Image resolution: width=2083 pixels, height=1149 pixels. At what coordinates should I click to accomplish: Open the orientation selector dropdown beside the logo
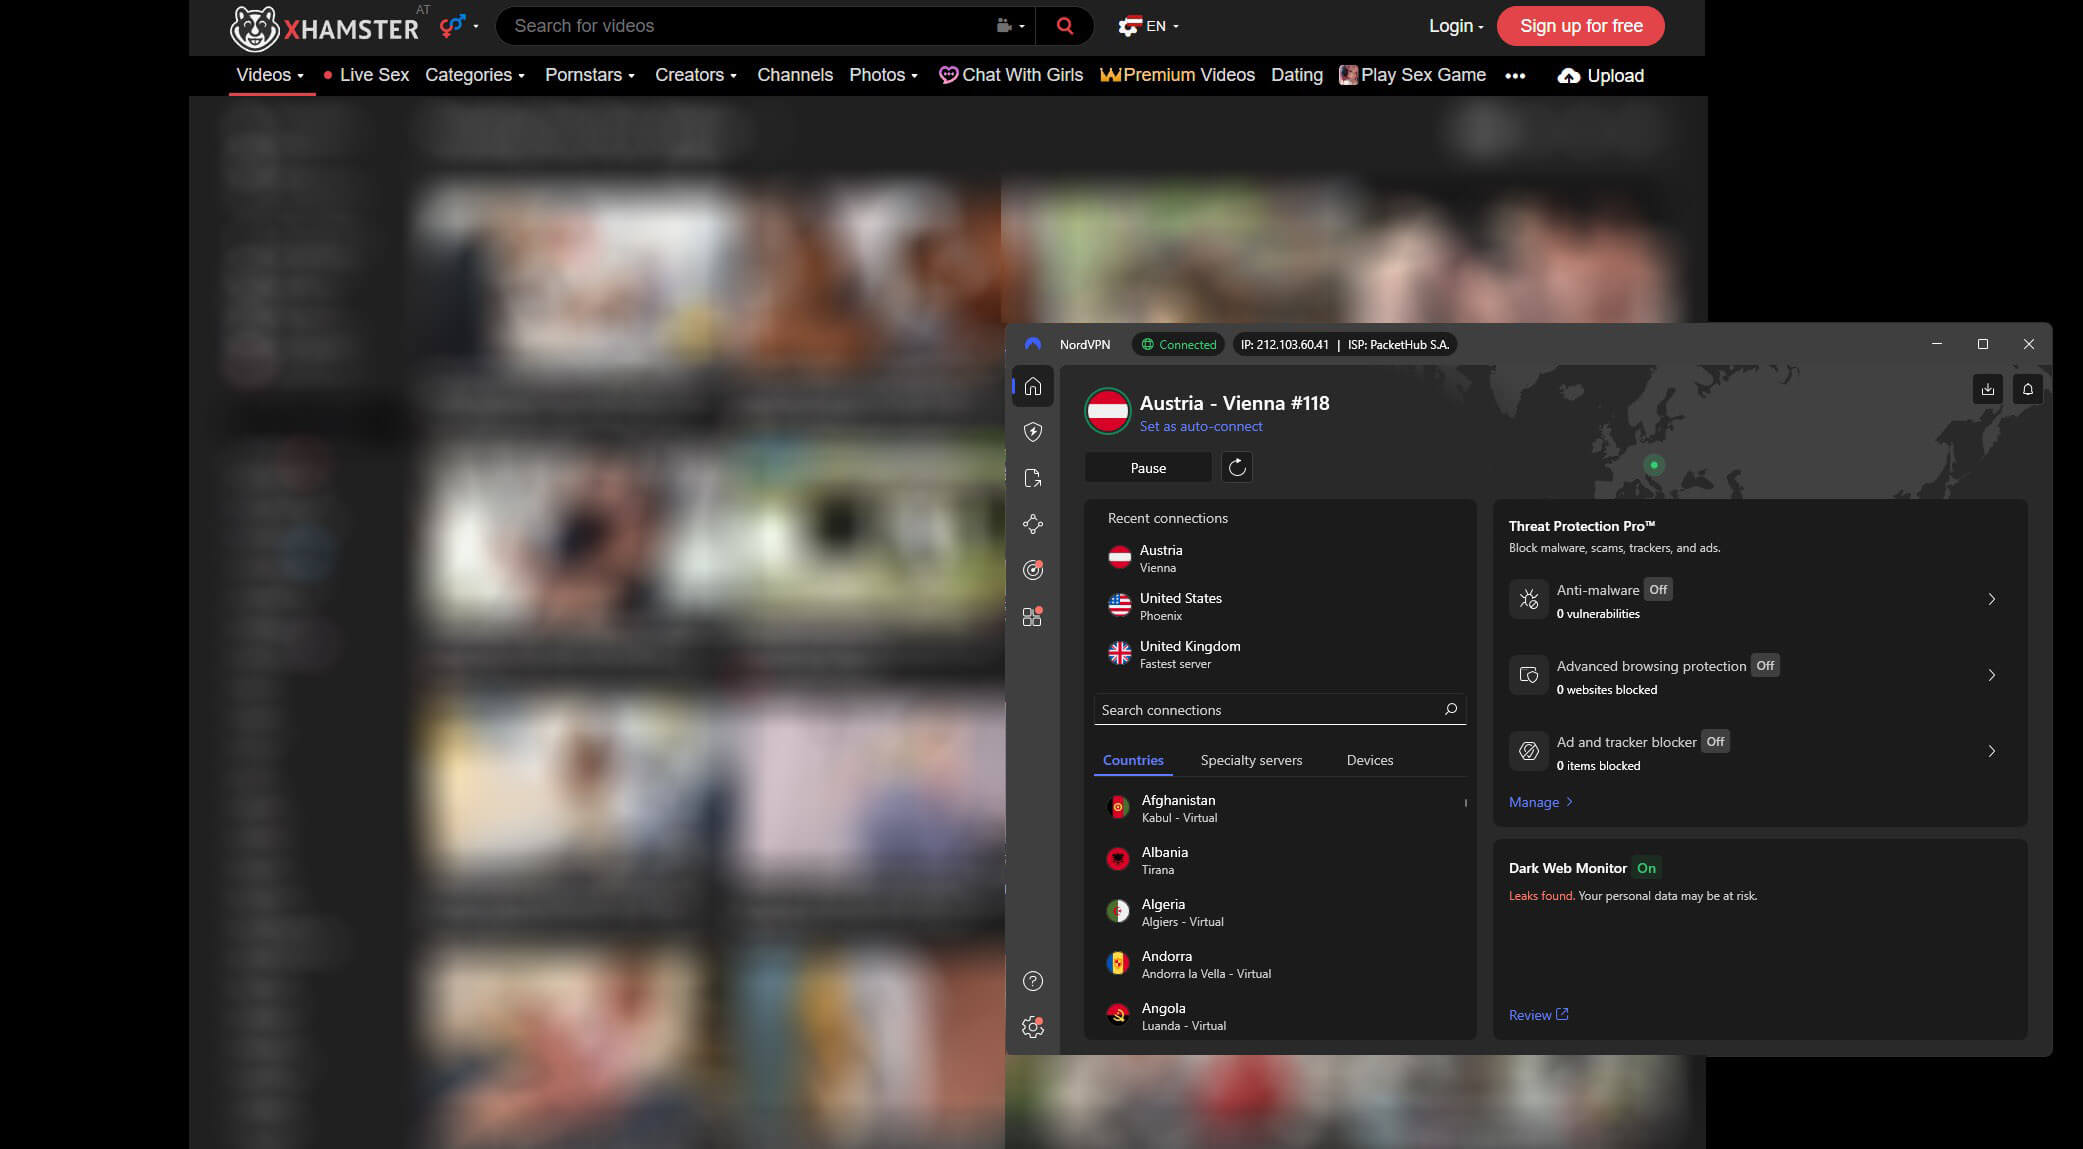pos(459,25)
